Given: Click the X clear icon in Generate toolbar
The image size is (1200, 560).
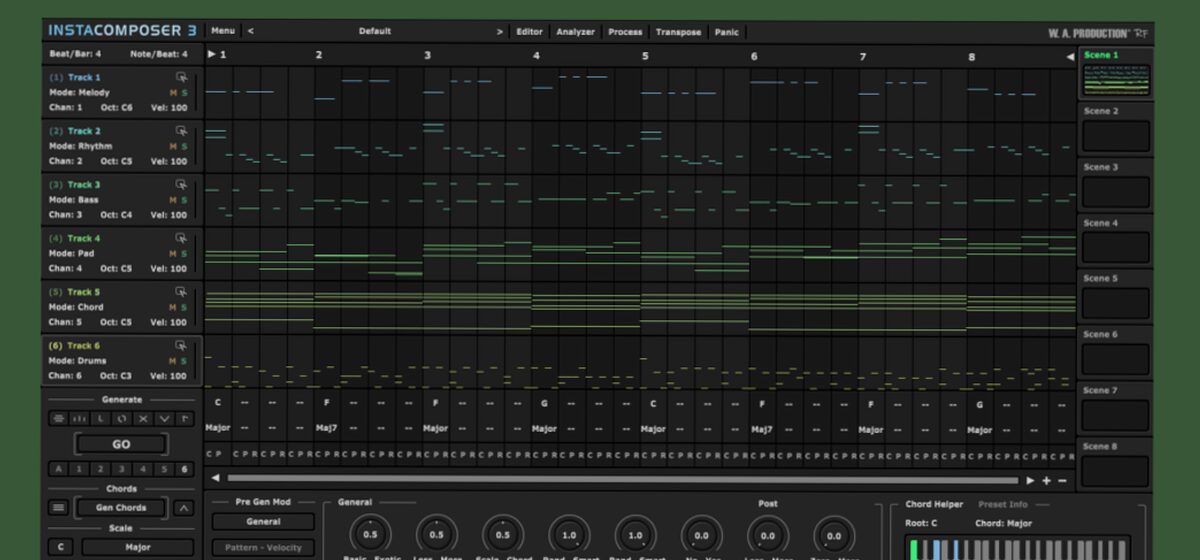Looking at the screenshot, I should [143, 418].
